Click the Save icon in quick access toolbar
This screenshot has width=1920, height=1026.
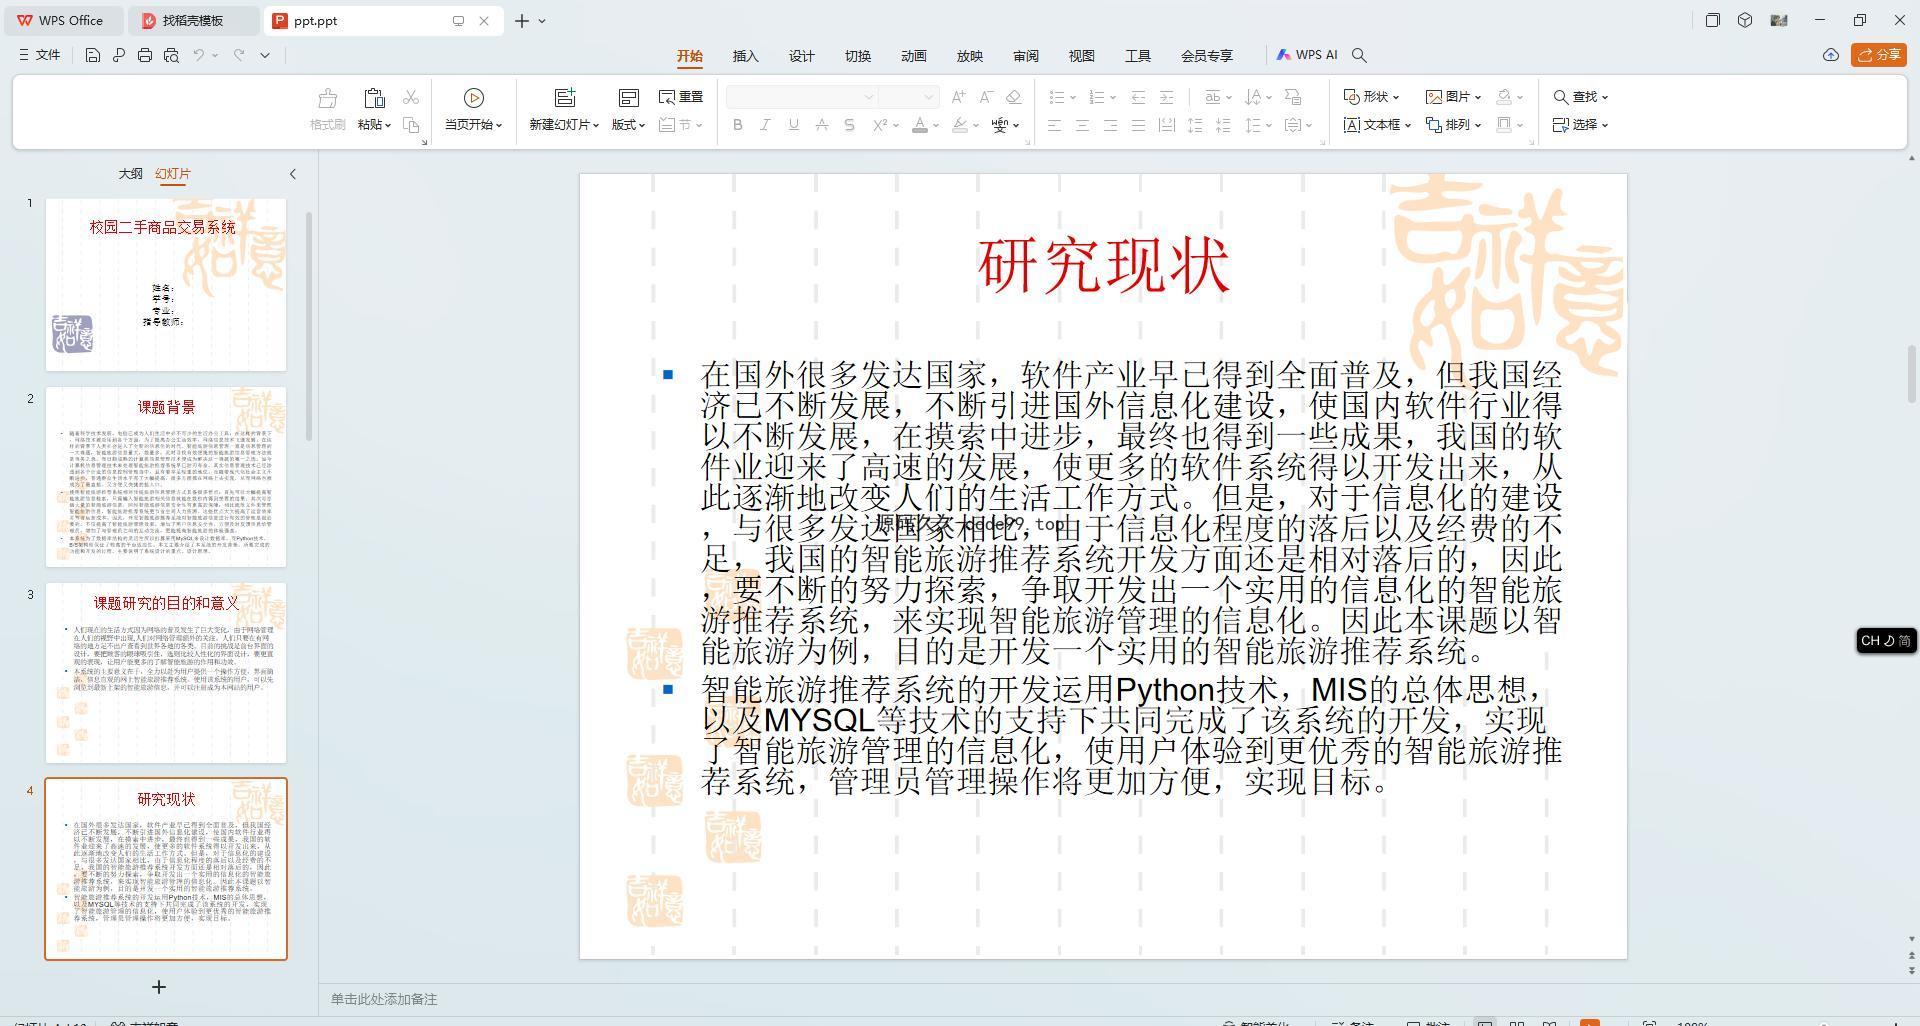pyautogui.click(x=92, y=55)
